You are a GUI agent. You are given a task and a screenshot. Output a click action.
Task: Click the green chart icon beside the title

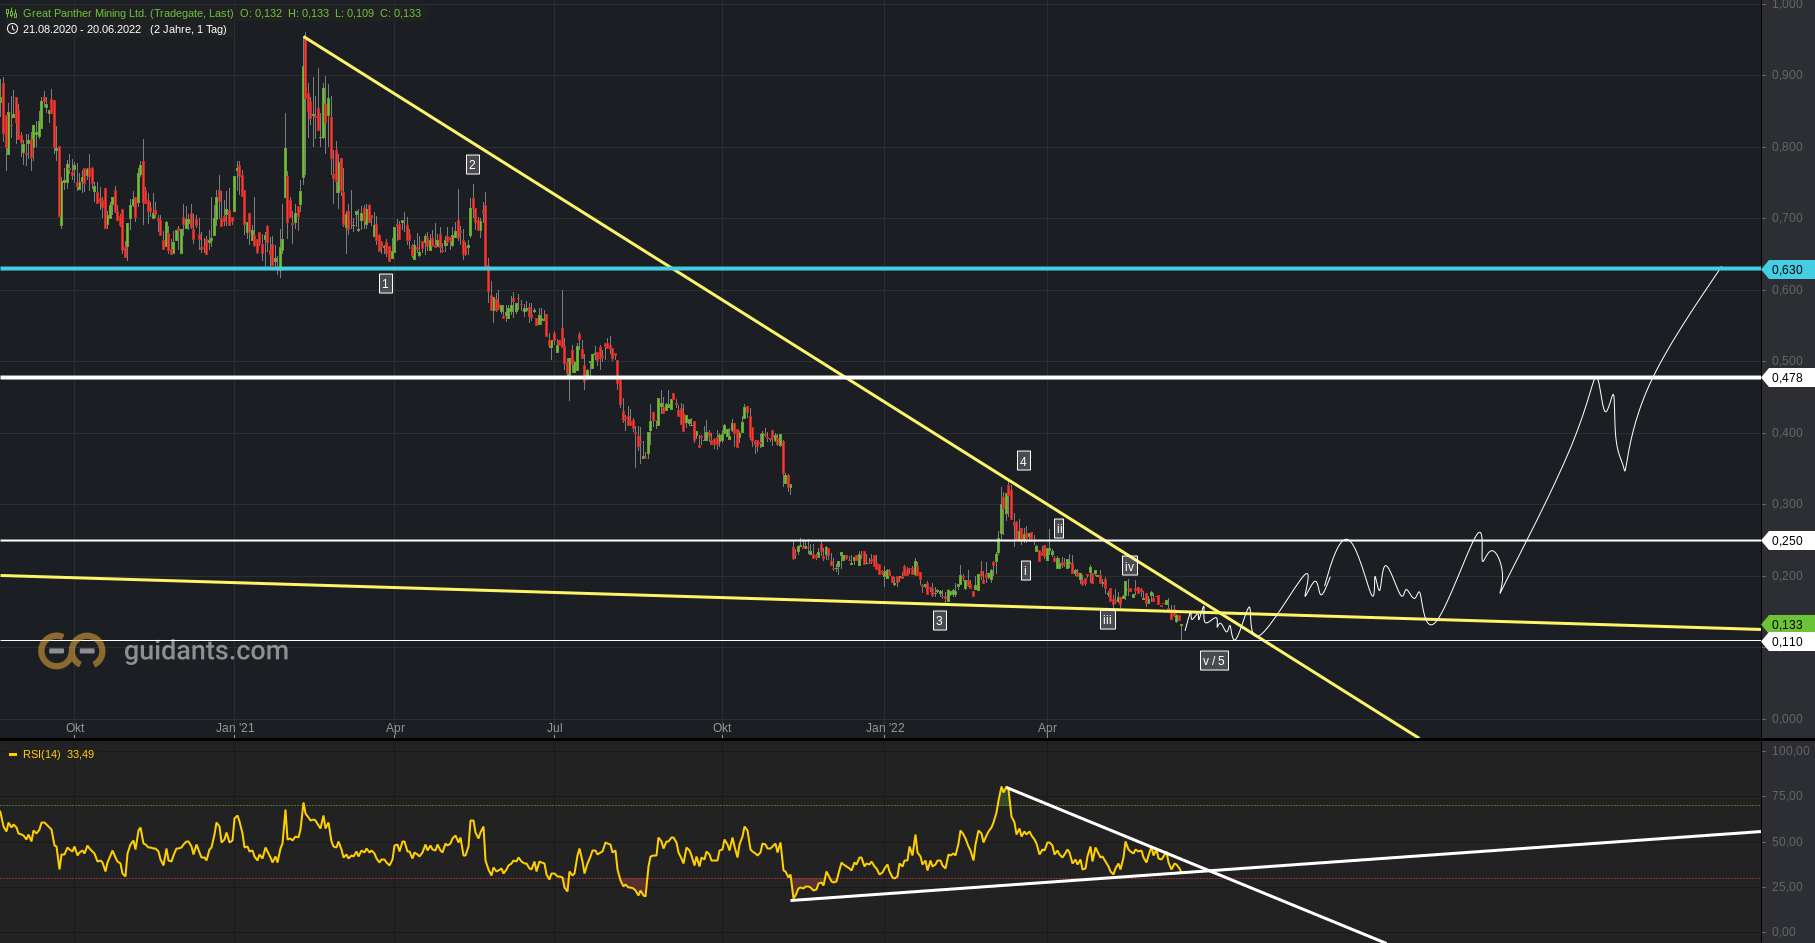point(12,13)
